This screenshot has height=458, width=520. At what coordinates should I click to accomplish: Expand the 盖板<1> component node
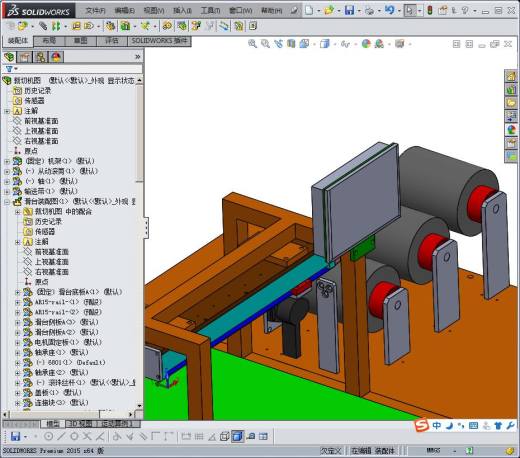click(18, 393)
